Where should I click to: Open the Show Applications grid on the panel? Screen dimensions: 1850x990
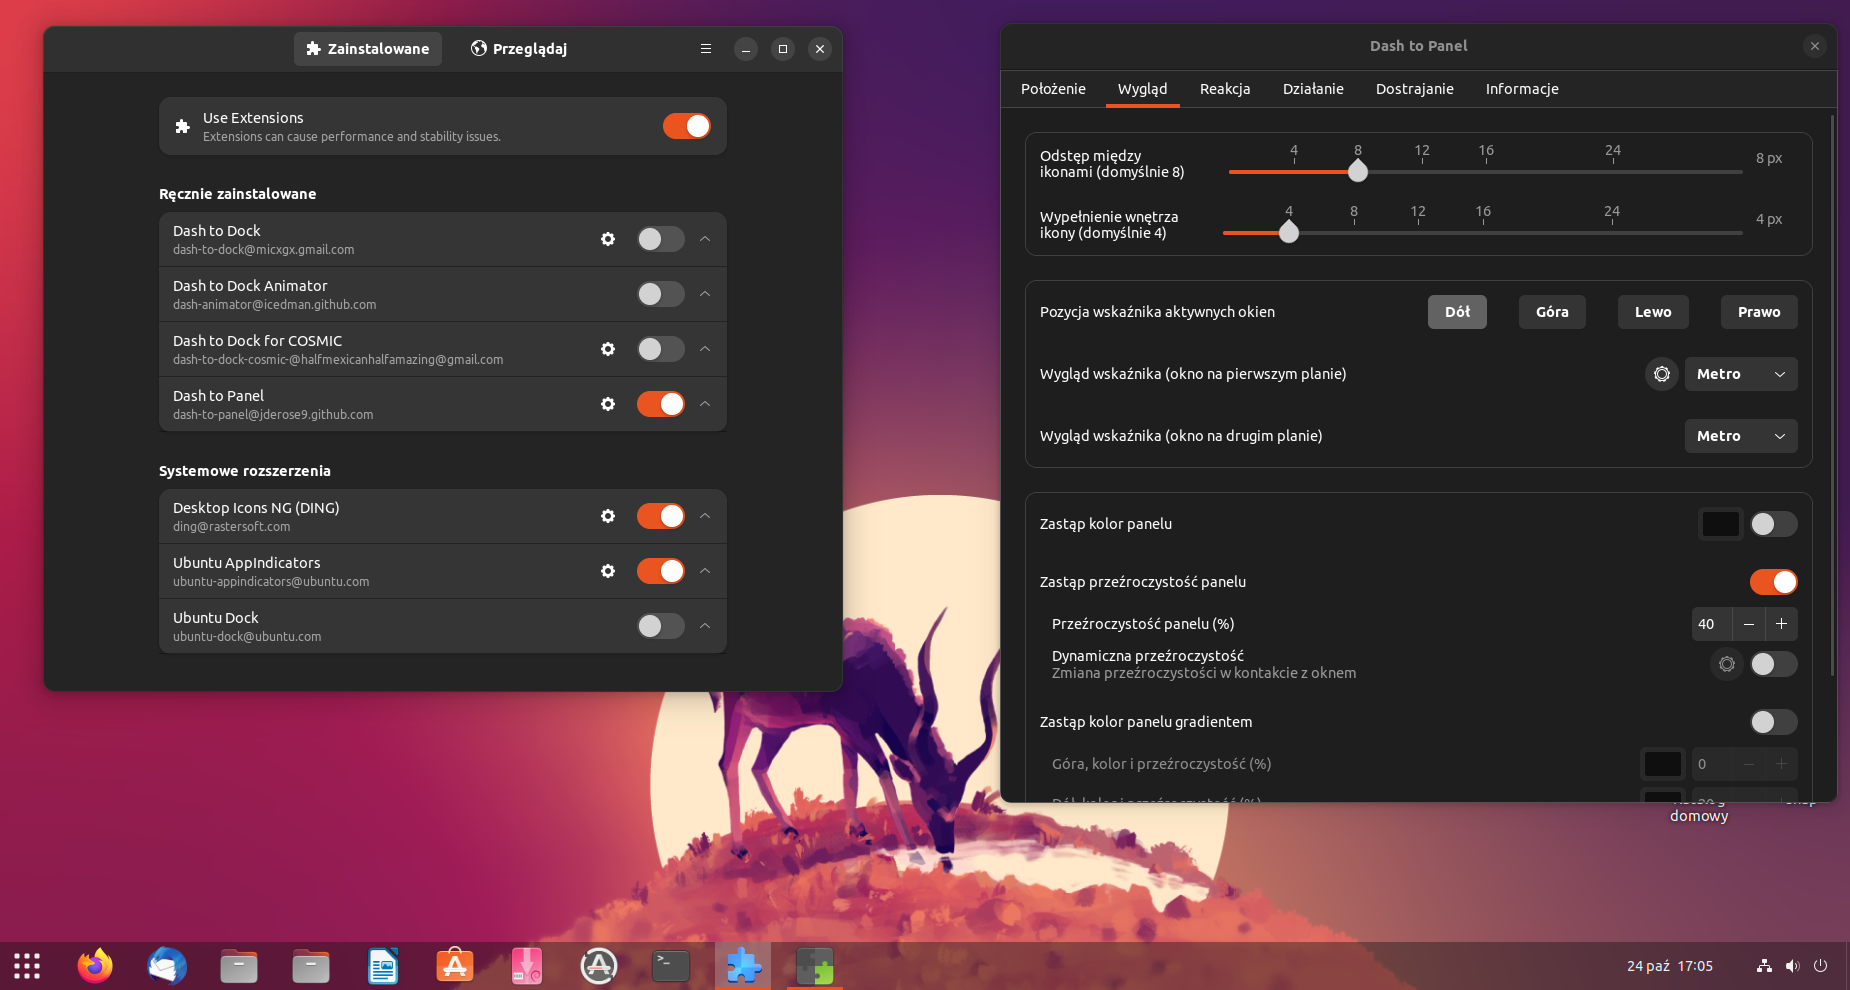(x=27, y=966)
